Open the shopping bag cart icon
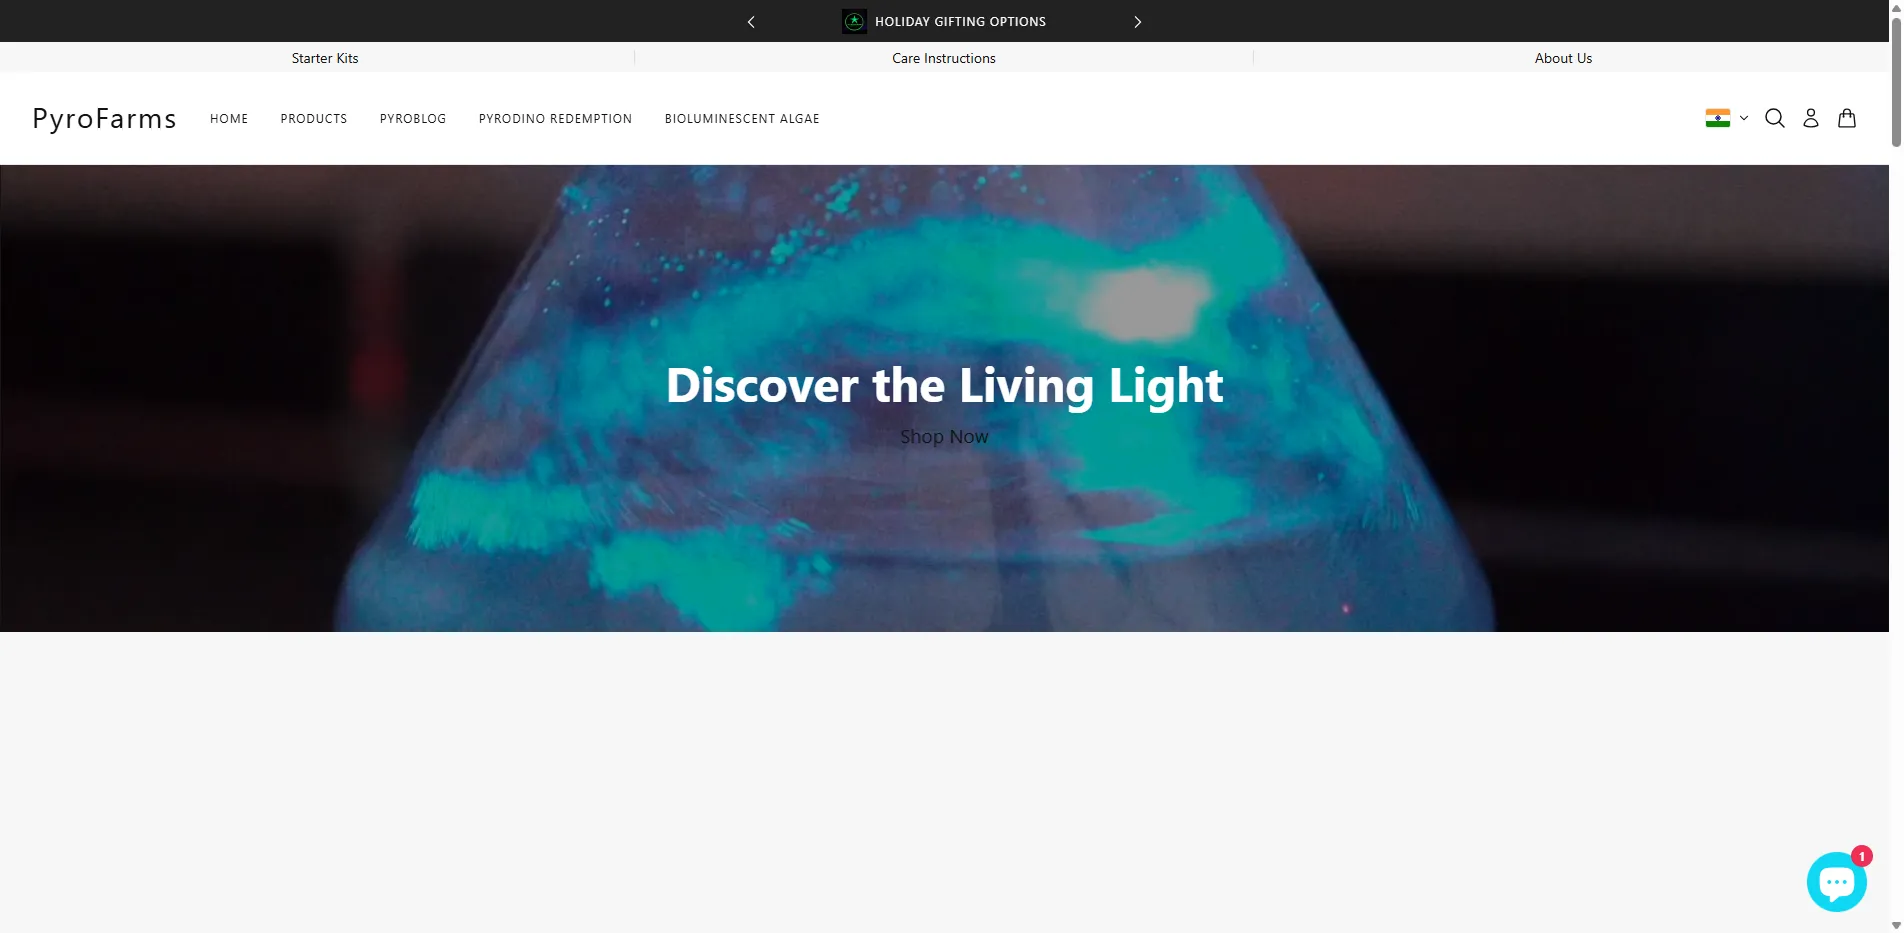The height and width of the screenshot is (933, 1904). tap(1847, 118)
